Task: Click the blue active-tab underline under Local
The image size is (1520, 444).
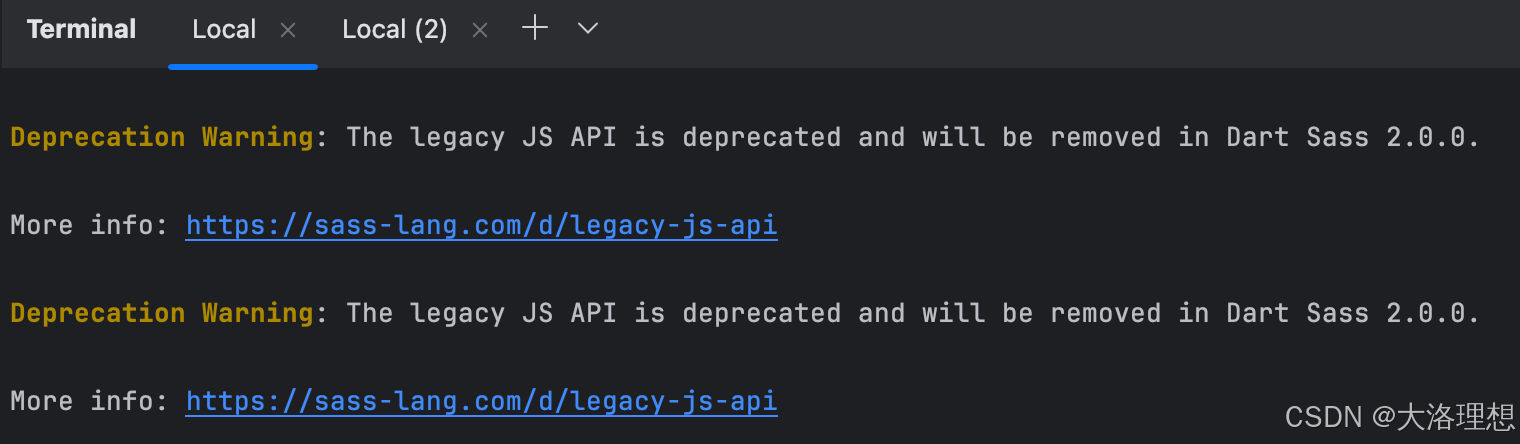Action: [243, 66]
